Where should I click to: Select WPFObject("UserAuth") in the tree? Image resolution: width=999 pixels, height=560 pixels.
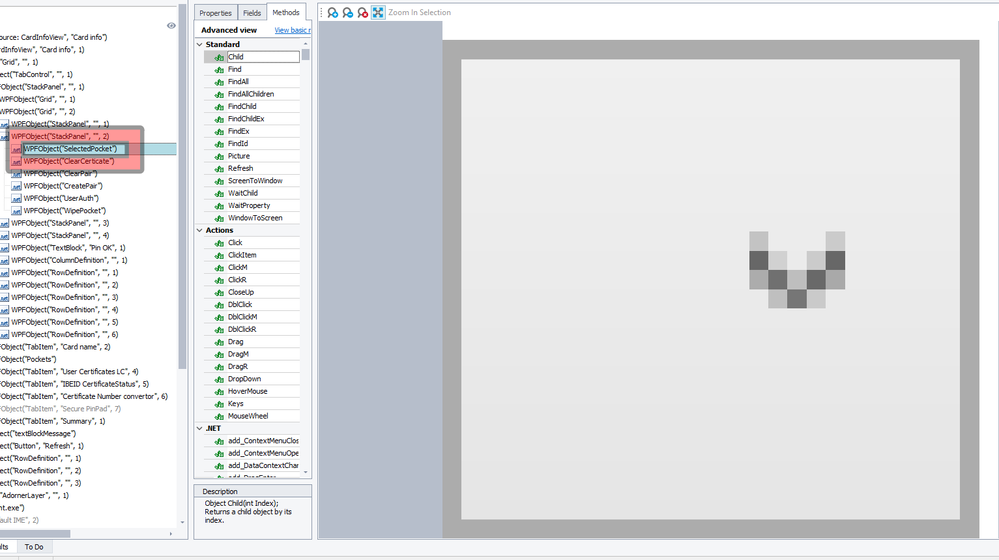(61, 198)
